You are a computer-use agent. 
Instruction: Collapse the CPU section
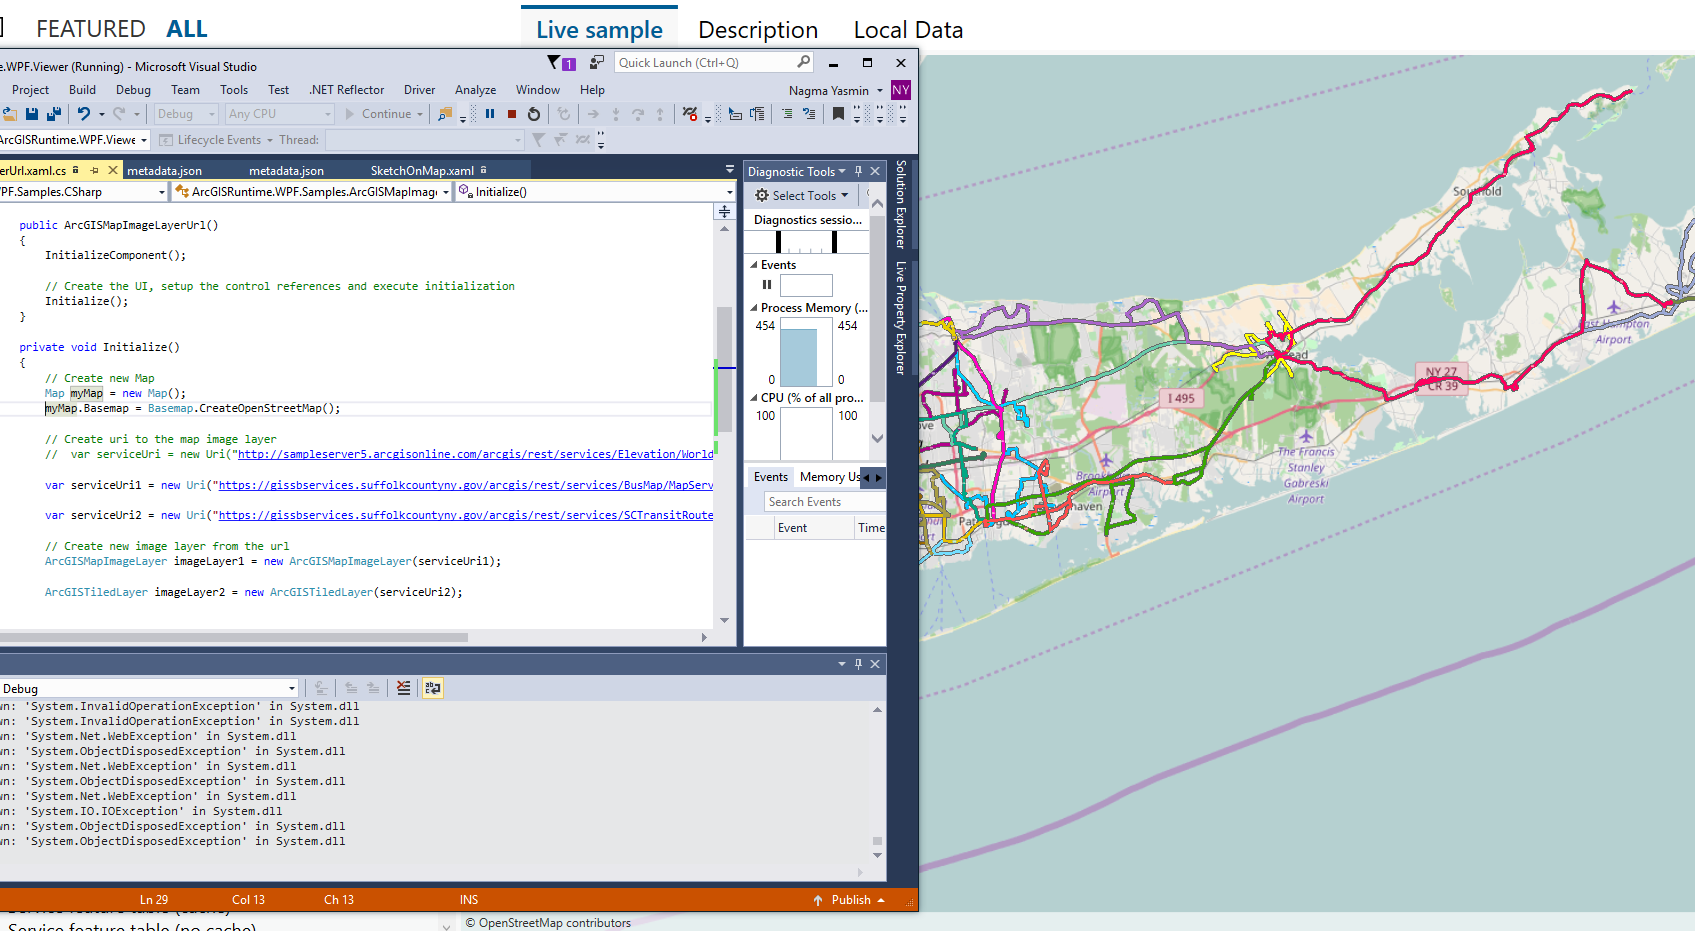(x=754, y=398)
